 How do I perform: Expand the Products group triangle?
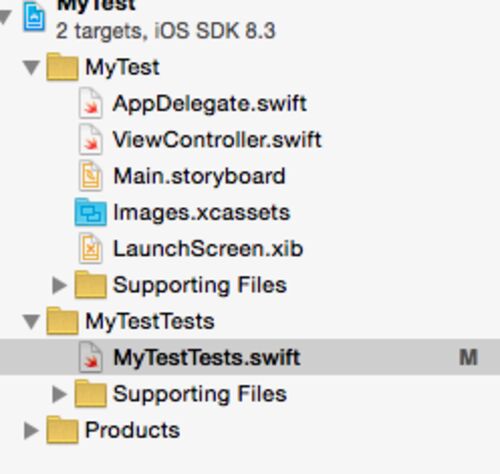[x=31, y=430]
